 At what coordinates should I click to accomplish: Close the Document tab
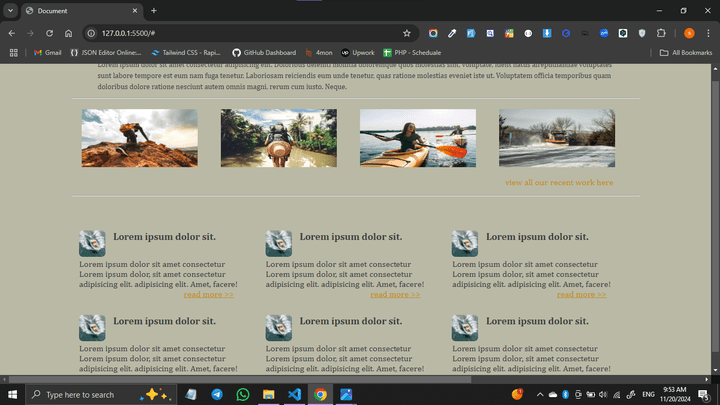135,11
